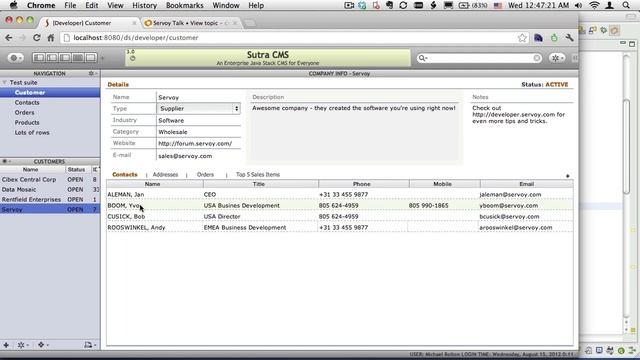The image size is (640, 360).
Task: Open the bottom filter options menu
Action: coord(43,345)
